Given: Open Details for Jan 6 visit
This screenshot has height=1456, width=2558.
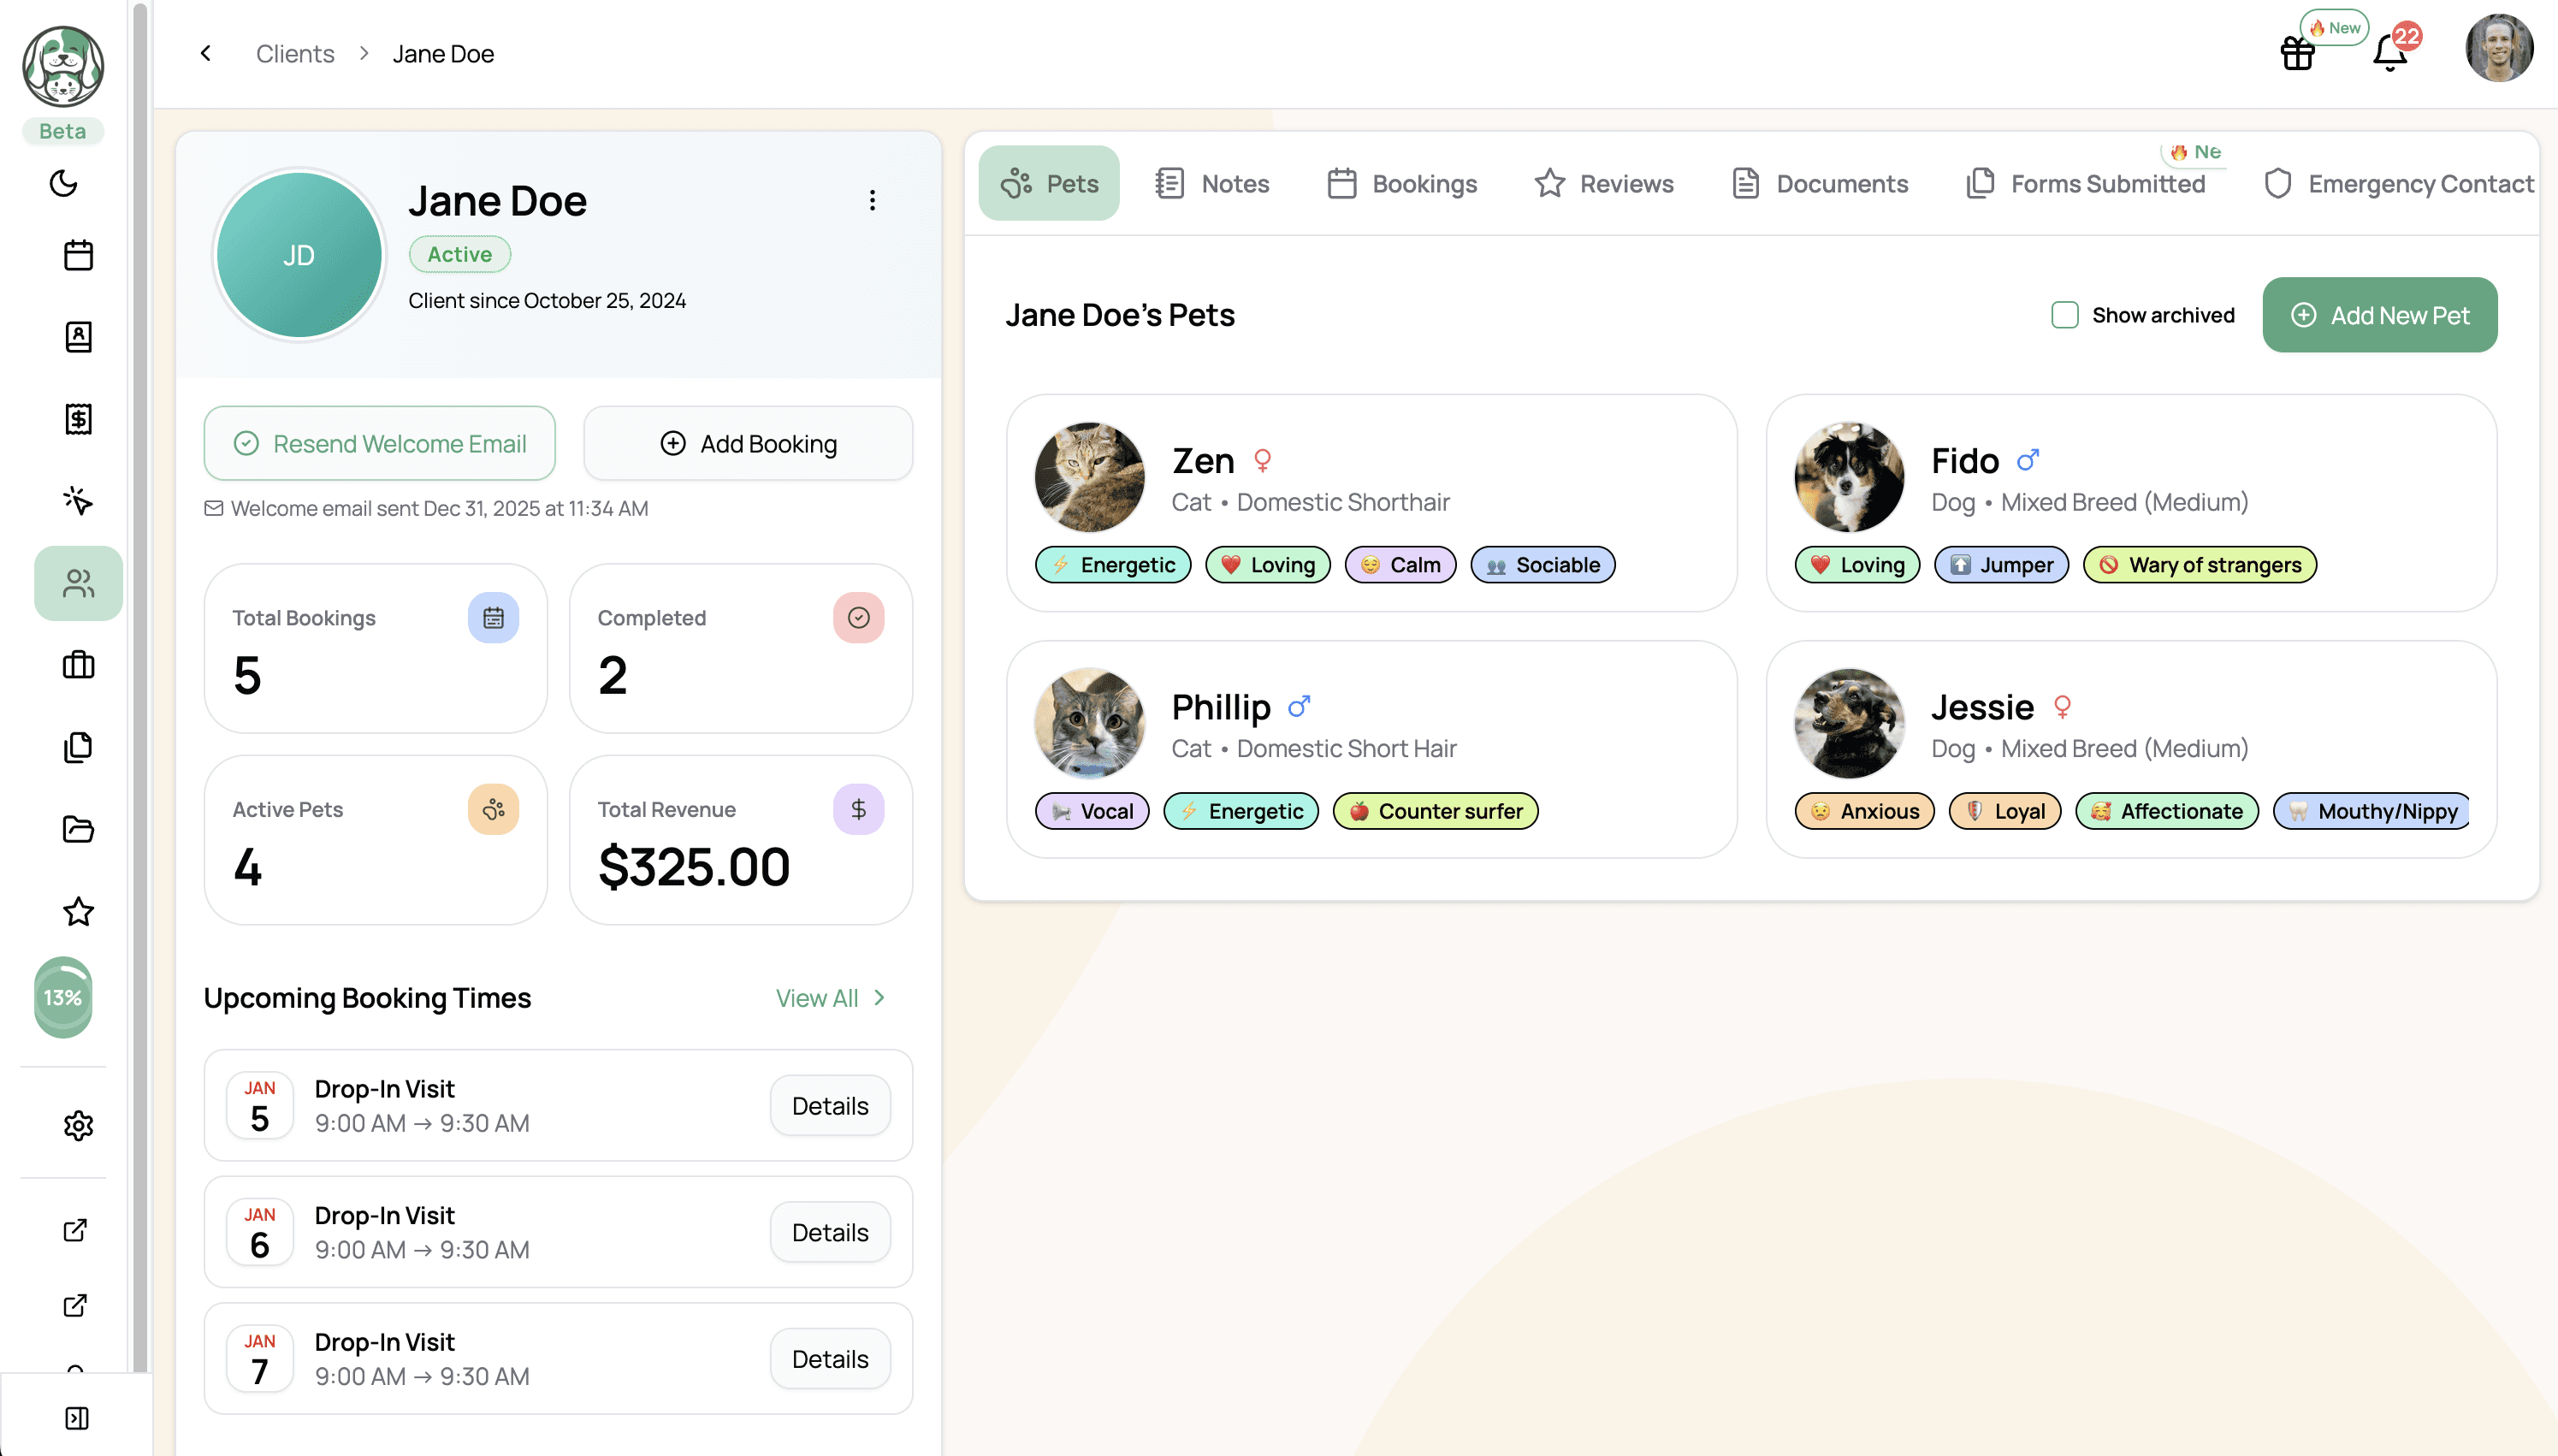Looking at the screenshot, I should click(x=829, y=1233).
